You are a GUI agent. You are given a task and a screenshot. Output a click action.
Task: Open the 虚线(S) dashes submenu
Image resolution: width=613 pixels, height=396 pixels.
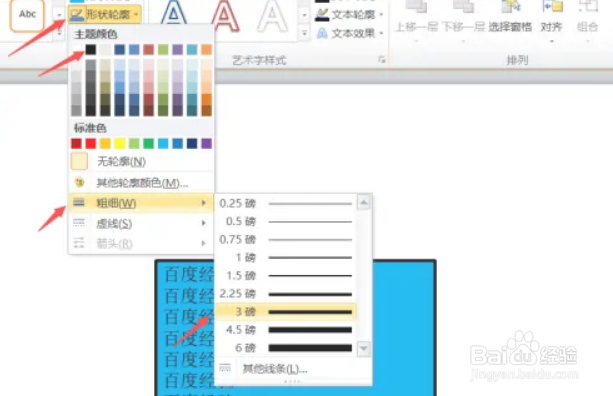point(141,223)
